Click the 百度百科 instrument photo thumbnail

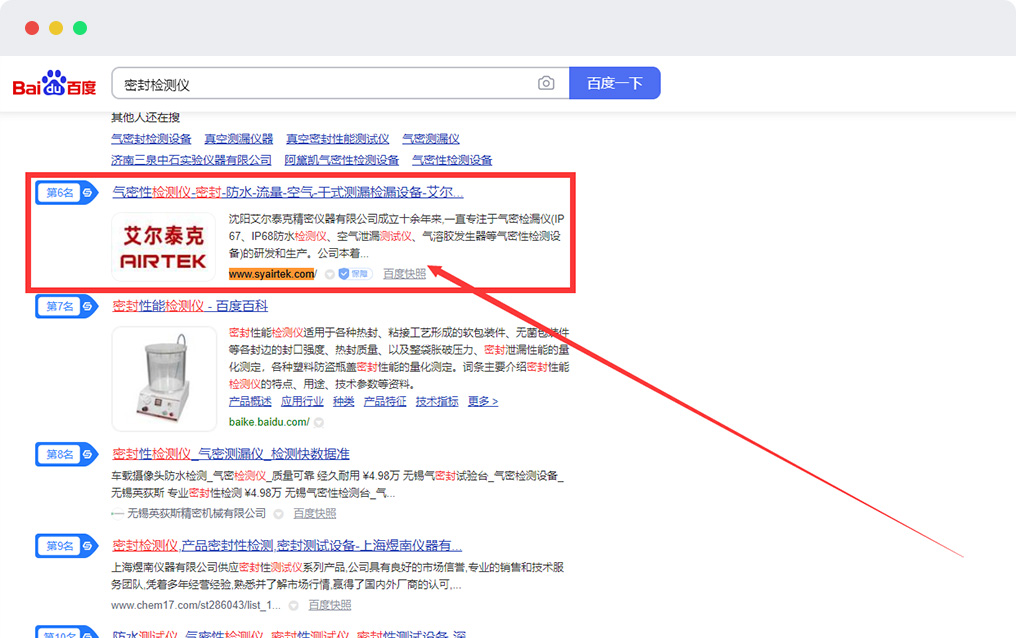[164, 379]
